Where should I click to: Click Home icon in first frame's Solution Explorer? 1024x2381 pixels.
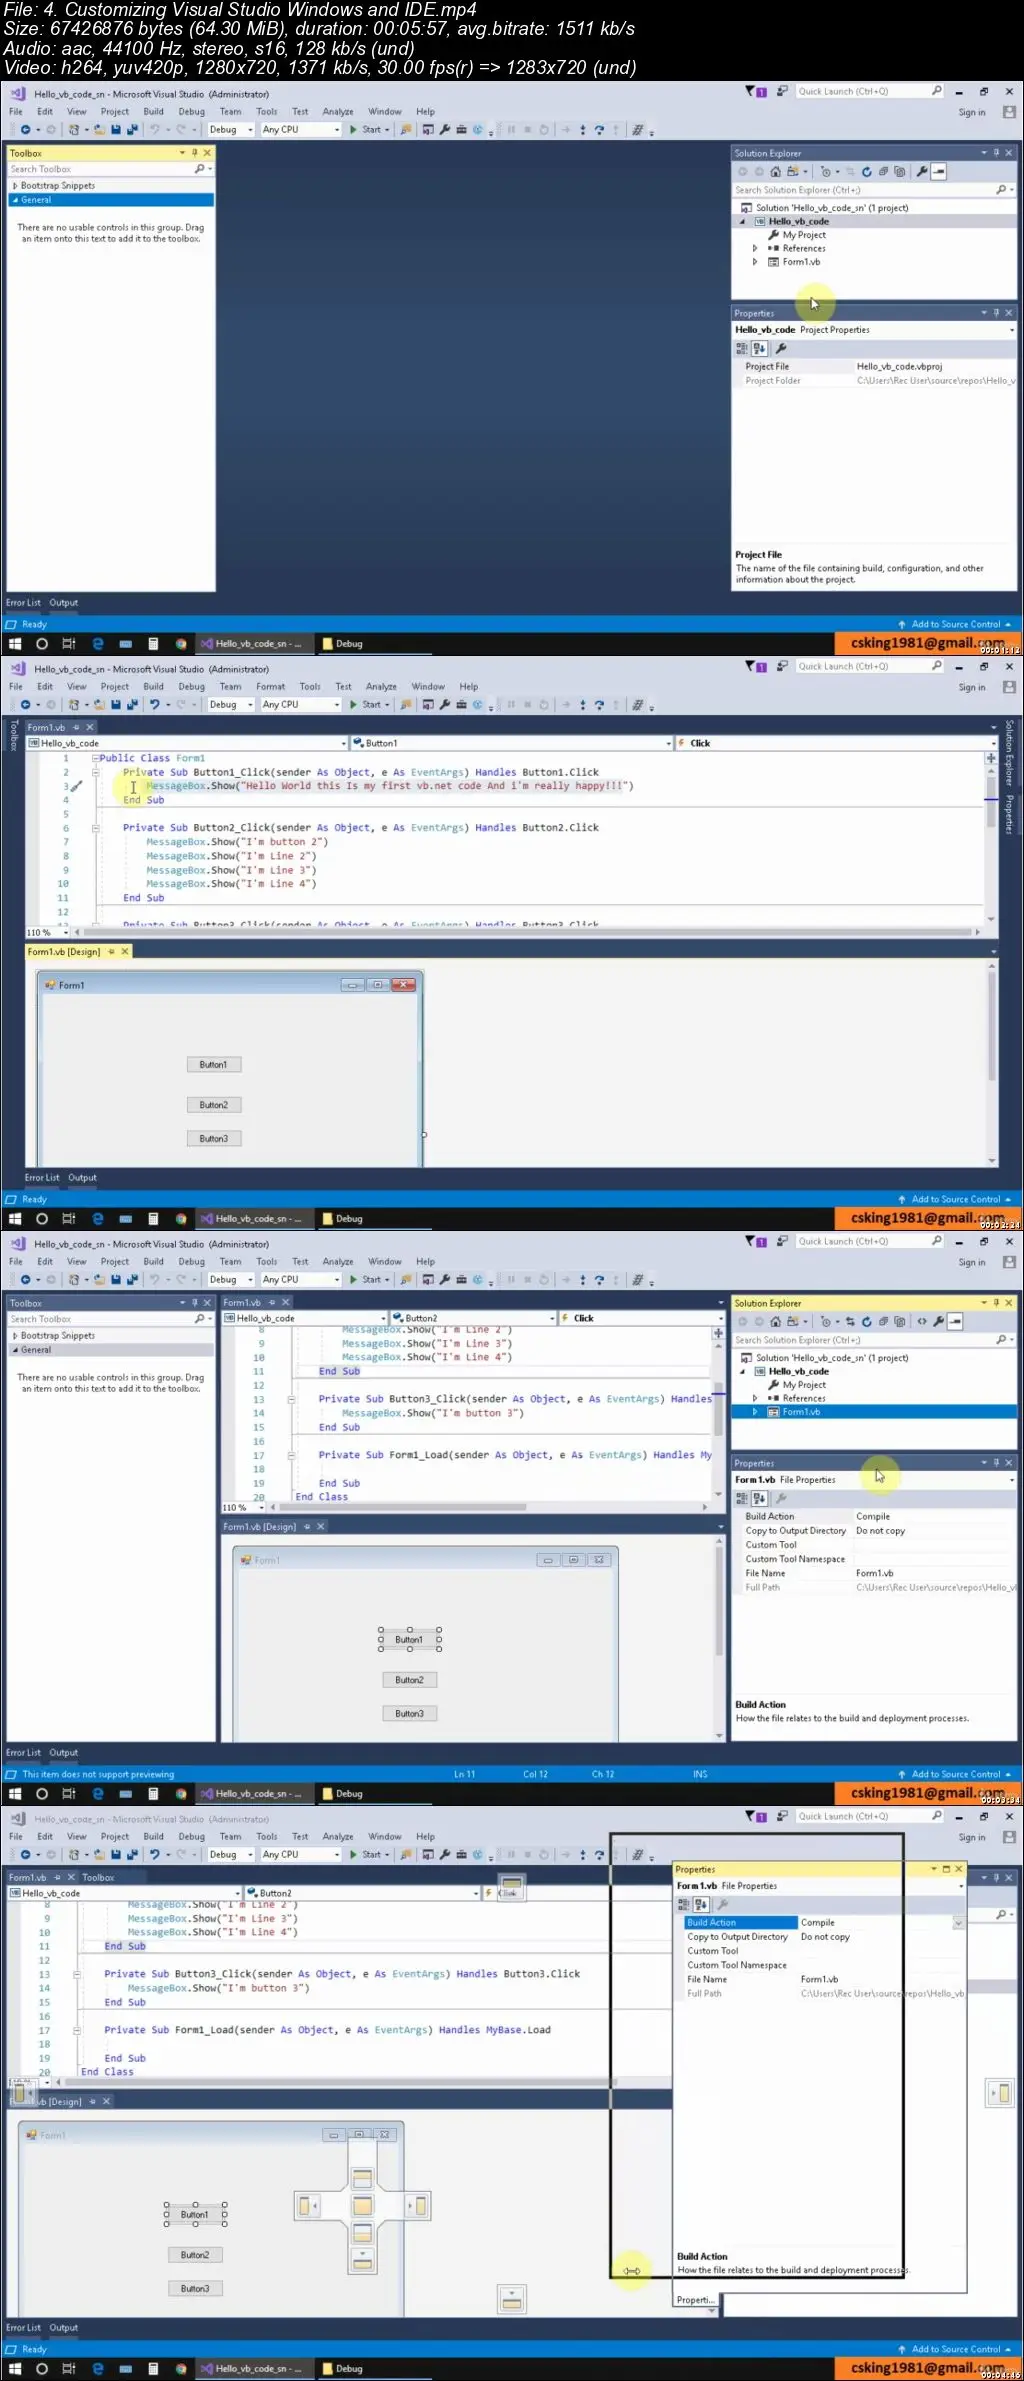click(x=775, y=172)
